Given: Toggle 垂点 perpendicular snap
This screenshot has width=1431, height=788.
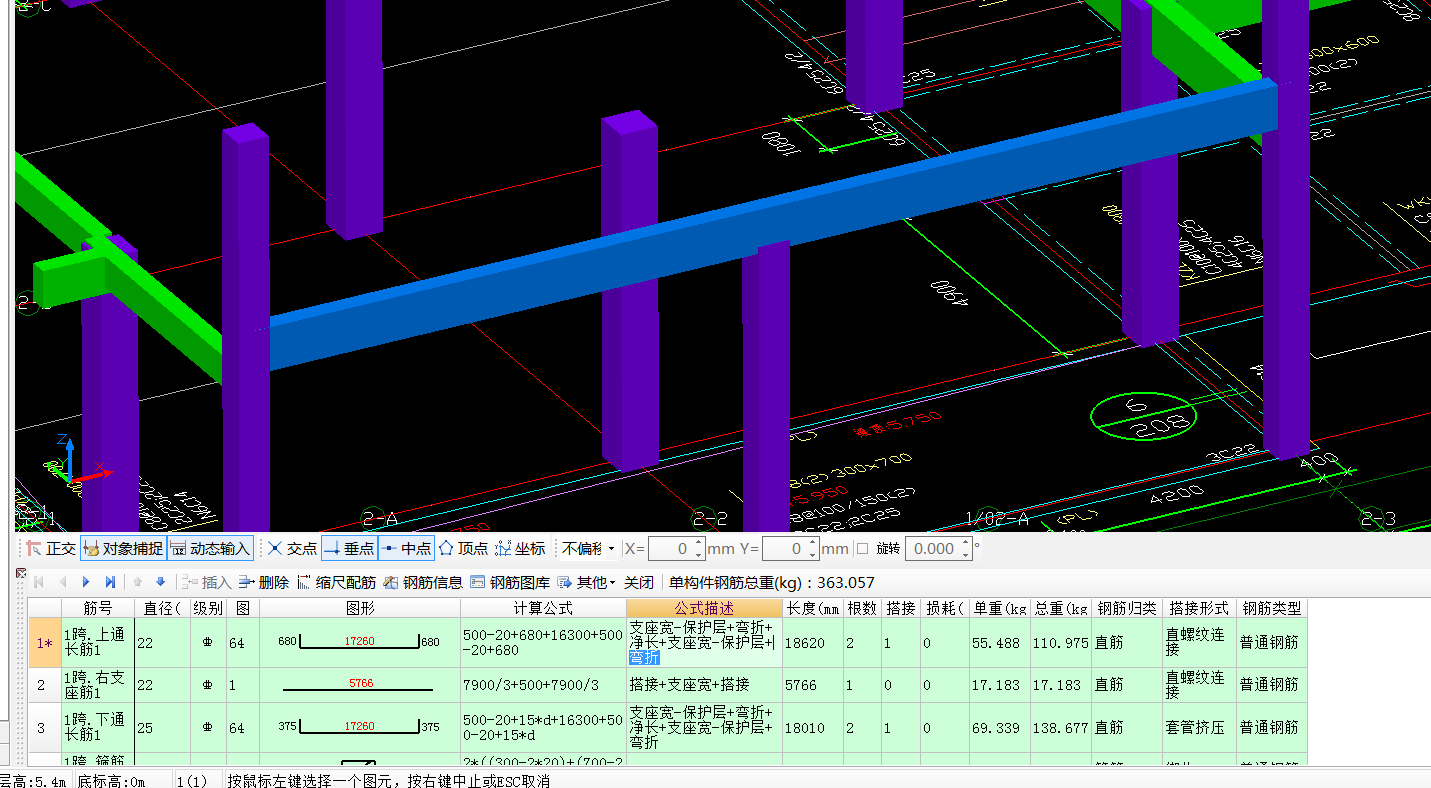Looking at the screenshot, I should [x=349, y=548].
